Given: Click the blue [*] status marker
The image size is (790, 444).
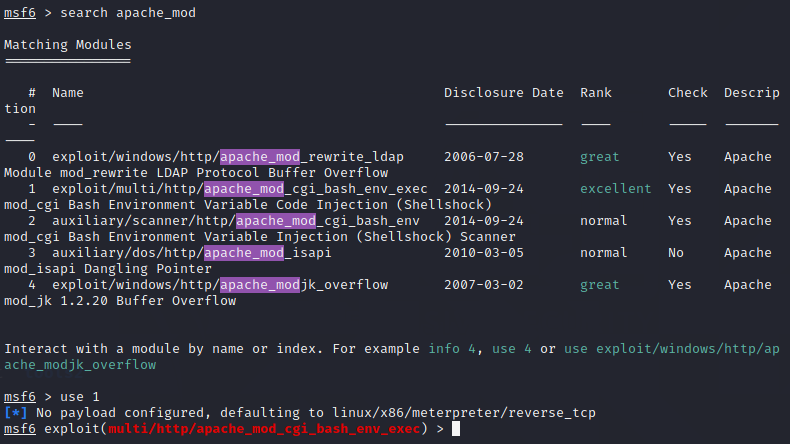Looking at the screenshot, I should pos(16,413).
